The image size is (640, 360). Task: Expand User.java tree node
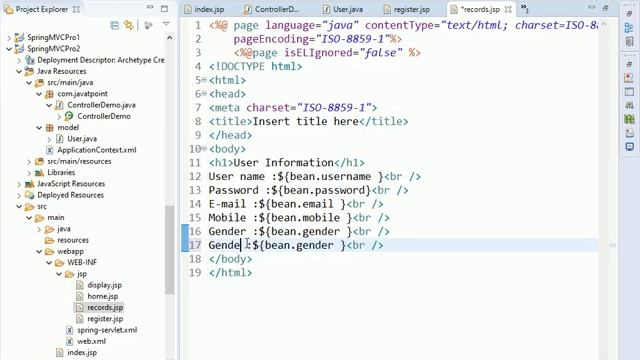[49, 139]
